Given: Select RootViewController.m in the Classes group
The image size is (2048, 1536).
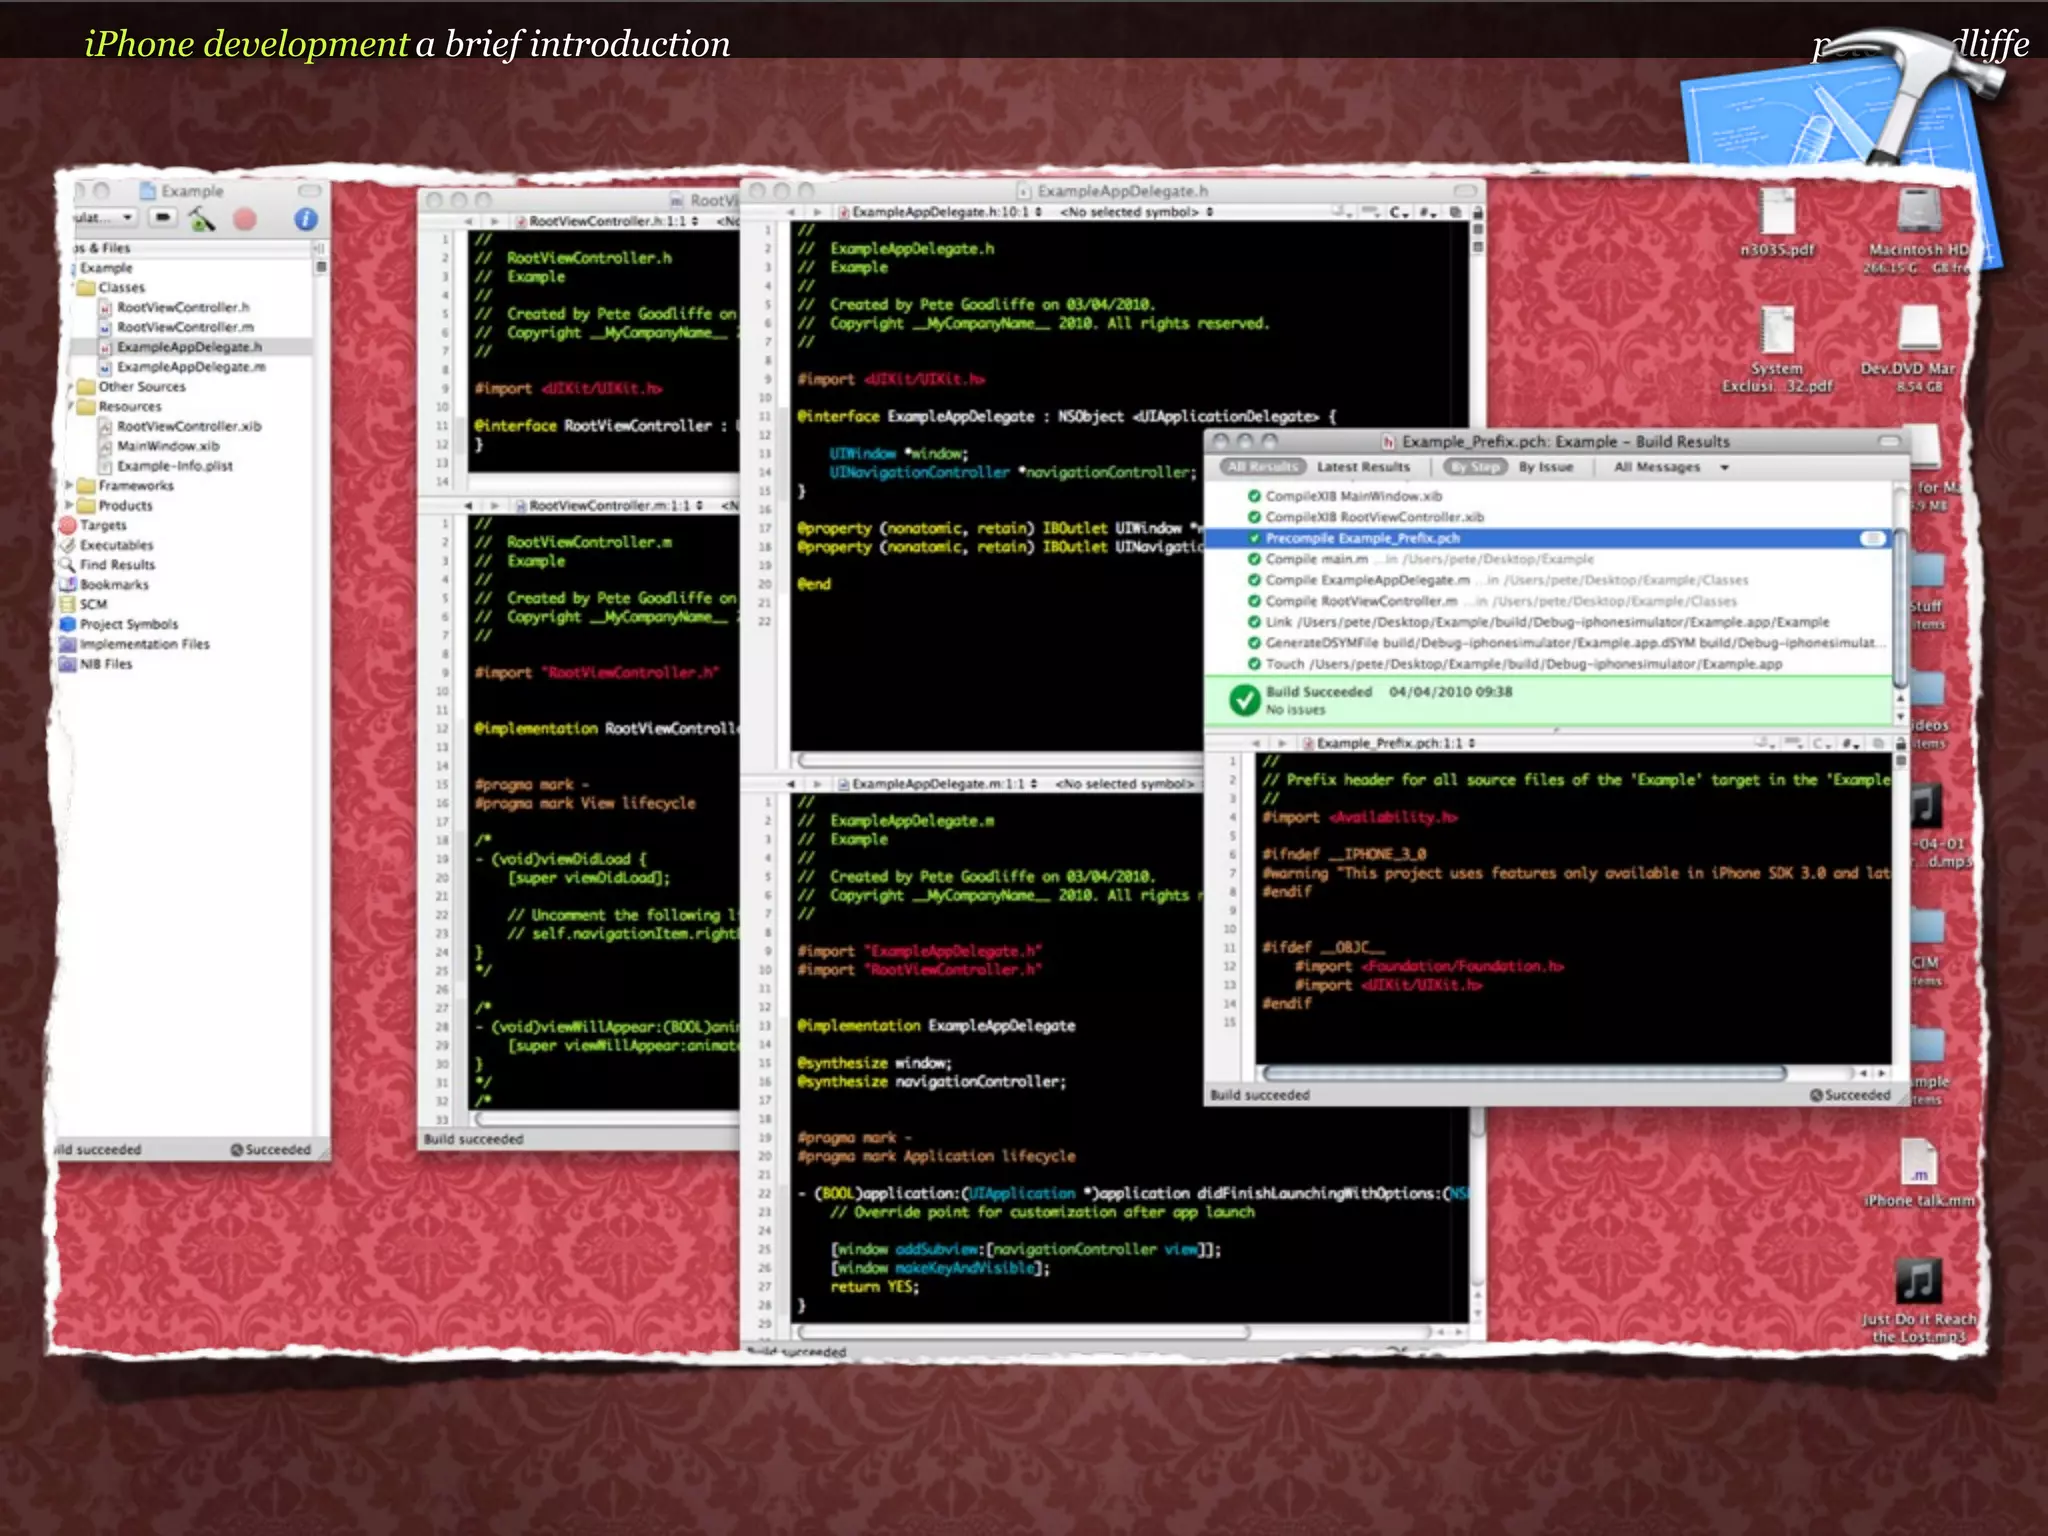Looking at the screenshot, I should (x=185, y=327).
